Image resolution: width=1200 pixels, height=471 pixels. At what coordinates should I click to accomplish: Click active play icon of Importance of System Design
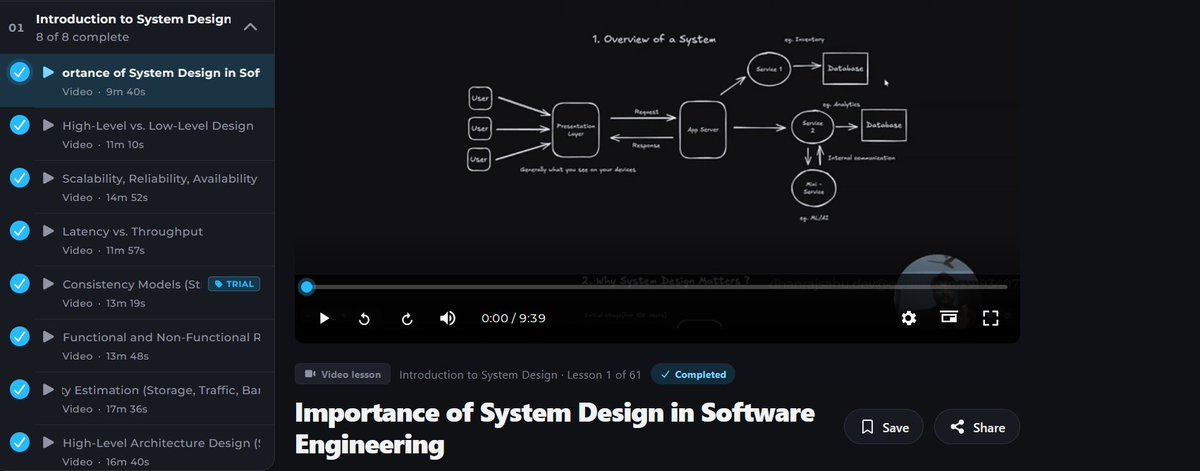coord(48,72)
